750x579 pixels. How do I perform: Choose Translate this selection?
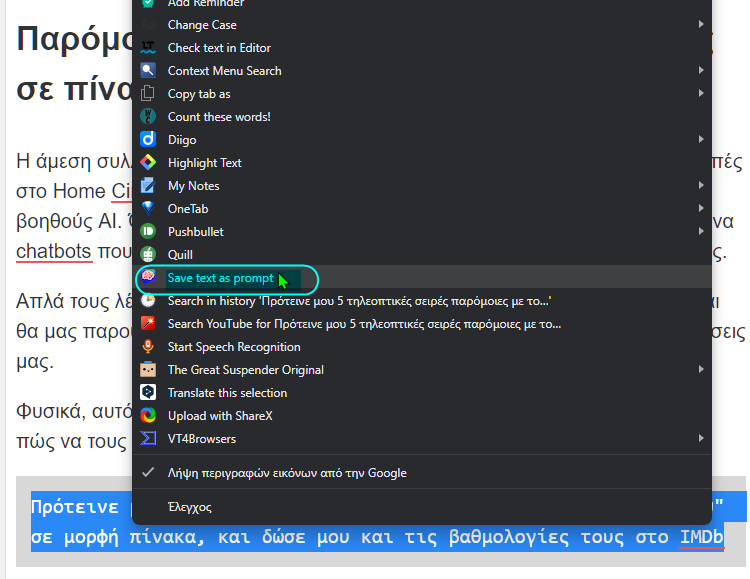tap(422, 392)
